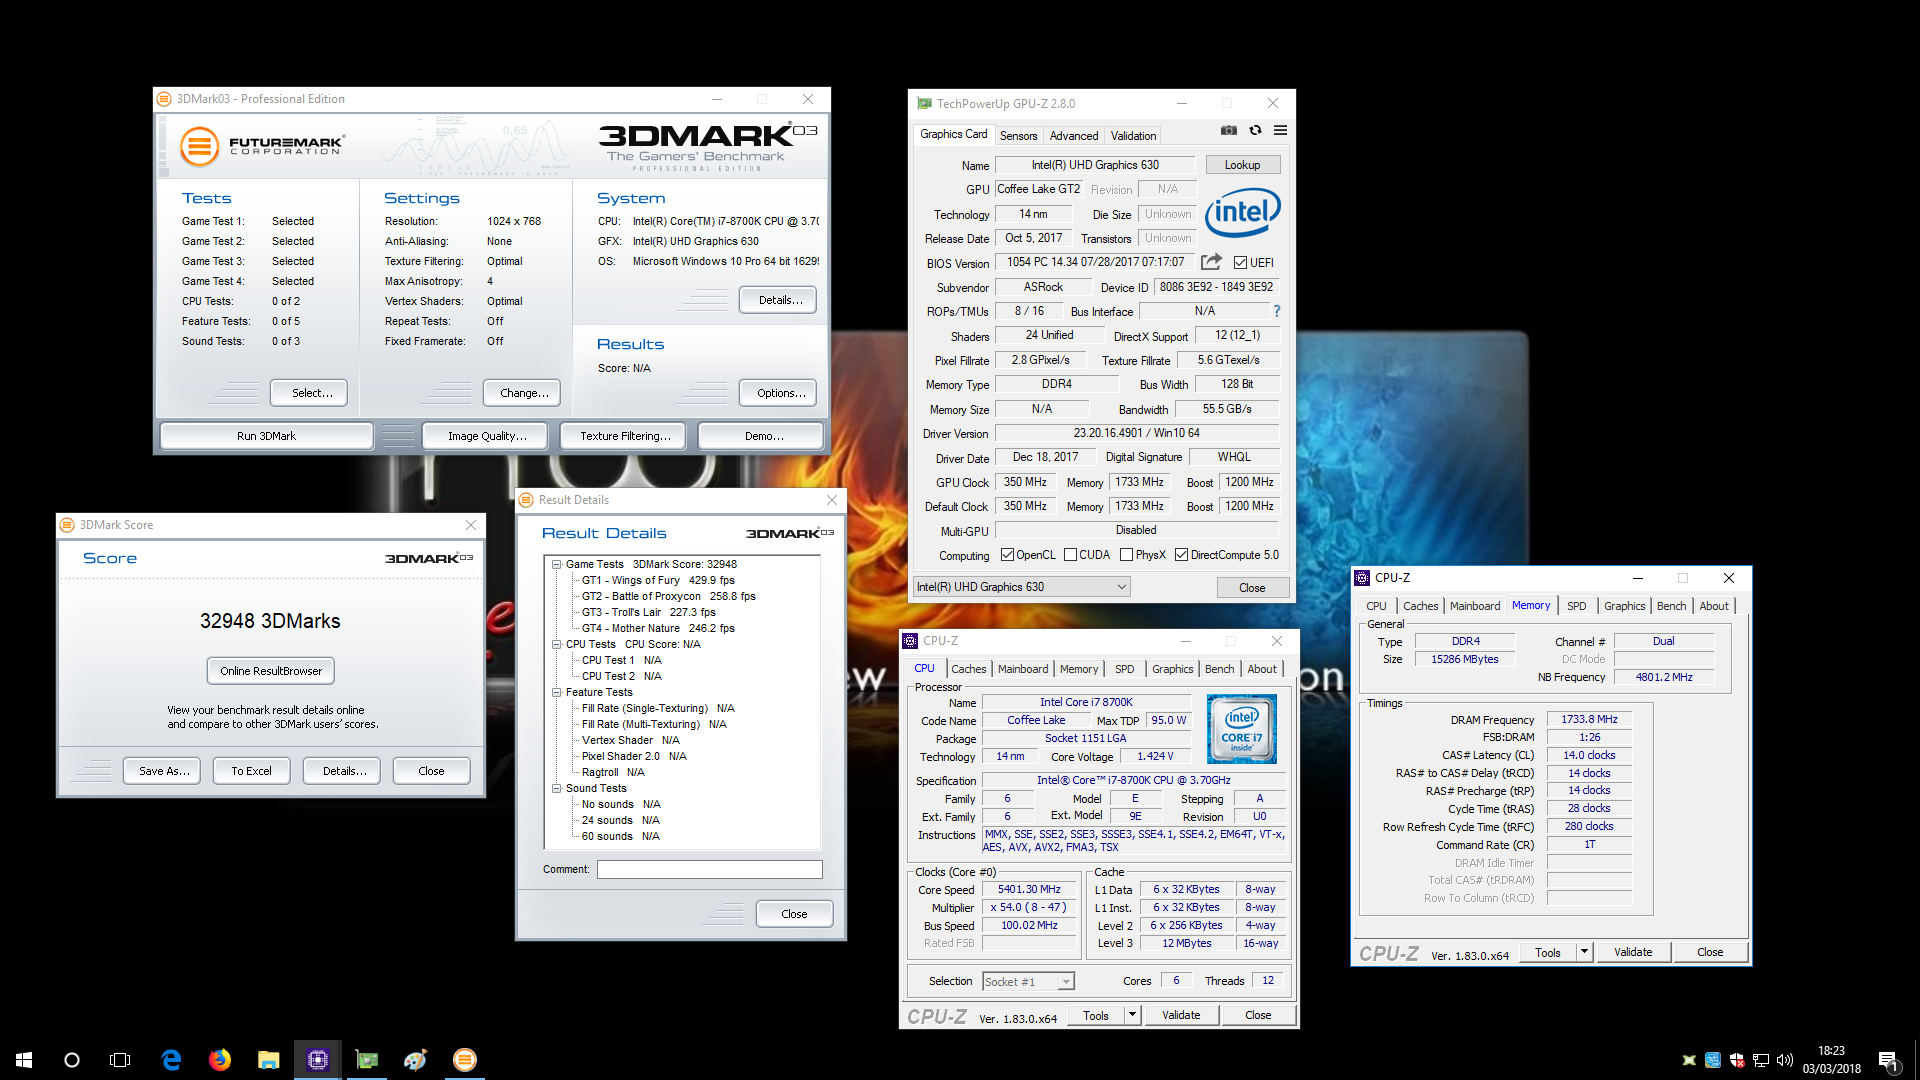This screenshot has width=1920, height=1080.
Task: Click the taskbar clock showing 18:23
Action: [x=1831, y=1060]
